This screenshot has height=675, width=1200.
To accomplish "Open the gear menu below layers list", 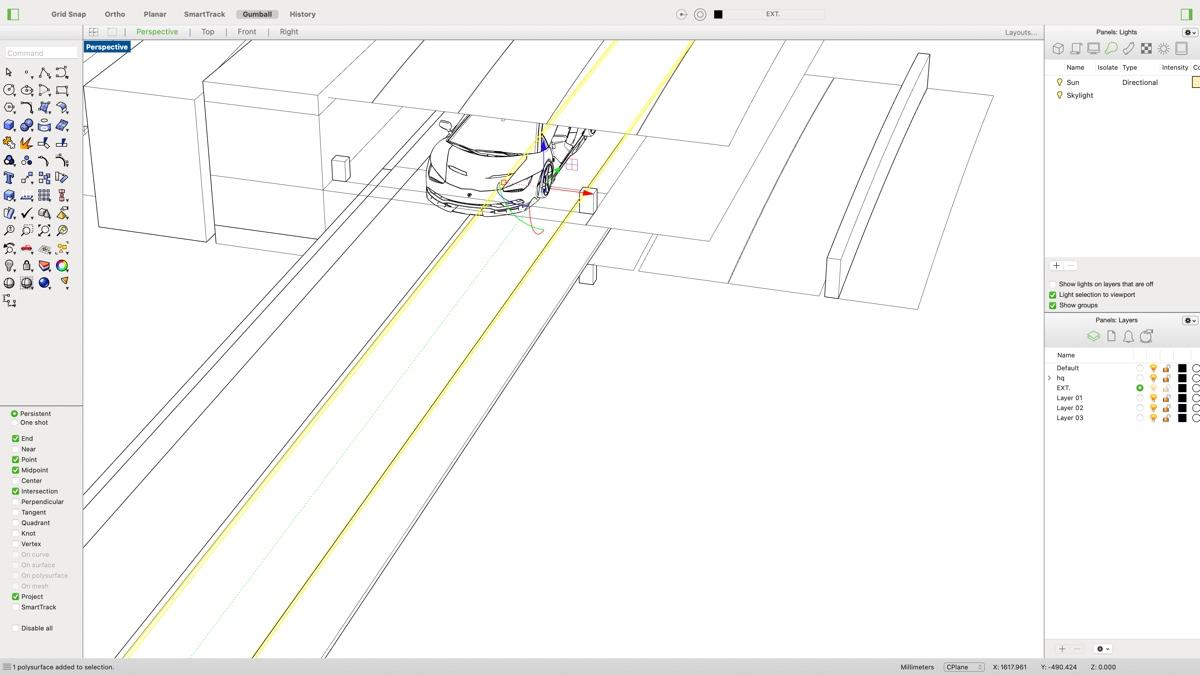I will (x=1102, y=649).
